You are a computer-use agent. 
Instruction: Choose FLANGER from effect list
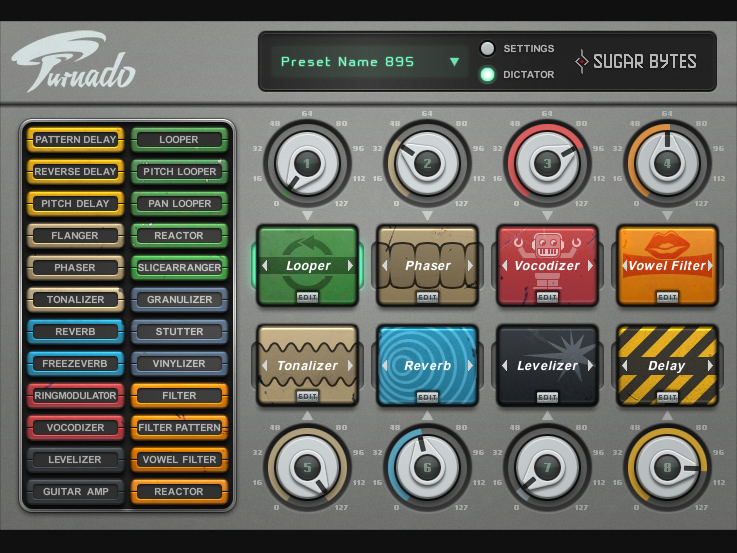(75, 235)
